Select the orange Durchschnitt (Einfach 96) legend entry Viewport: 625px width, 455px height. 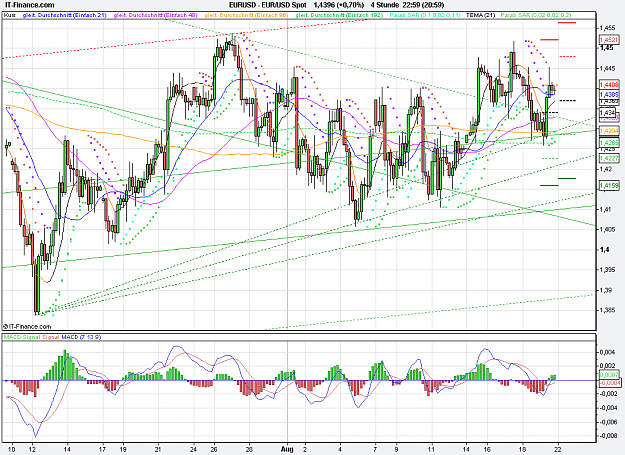247,15
